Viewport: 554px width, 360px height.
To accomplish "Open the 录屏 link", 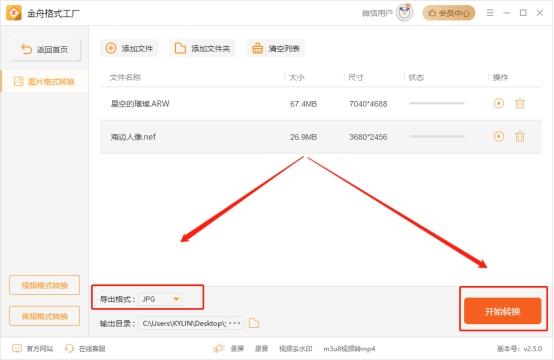I will point(237,349).
